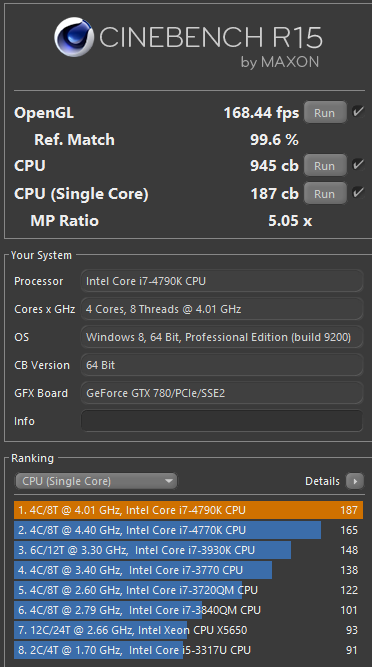Run the CPU (Single Core) test

tap(325, 194)
